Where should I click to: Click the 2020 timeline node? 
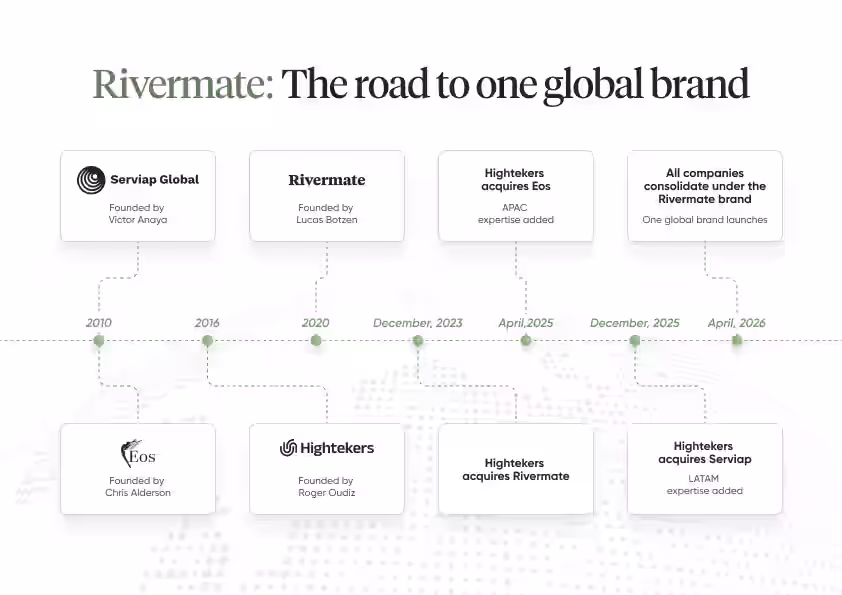(316, 340)
